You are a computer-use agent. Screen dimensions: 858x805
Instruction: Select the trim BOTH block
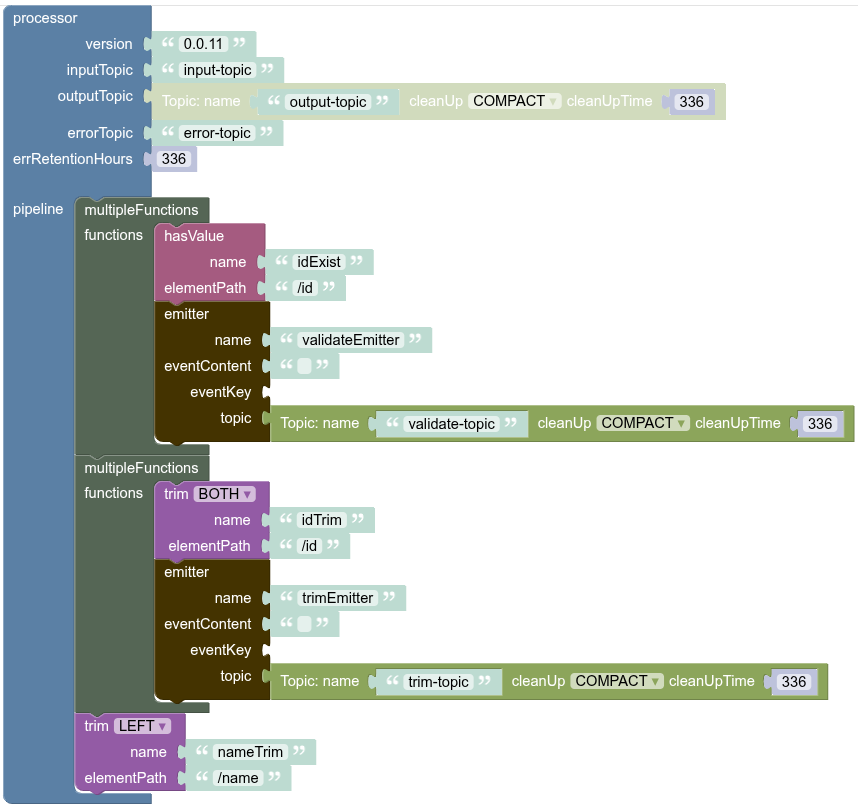pyautogui.click(x=176, y=494)
